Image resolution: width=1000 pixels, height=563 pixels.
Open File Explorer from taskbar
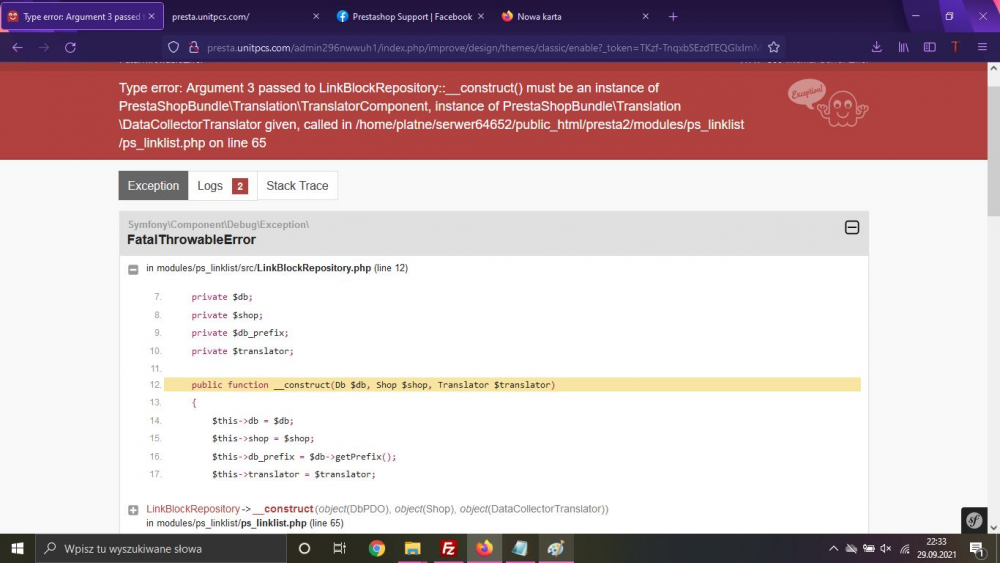pos(413,548)
